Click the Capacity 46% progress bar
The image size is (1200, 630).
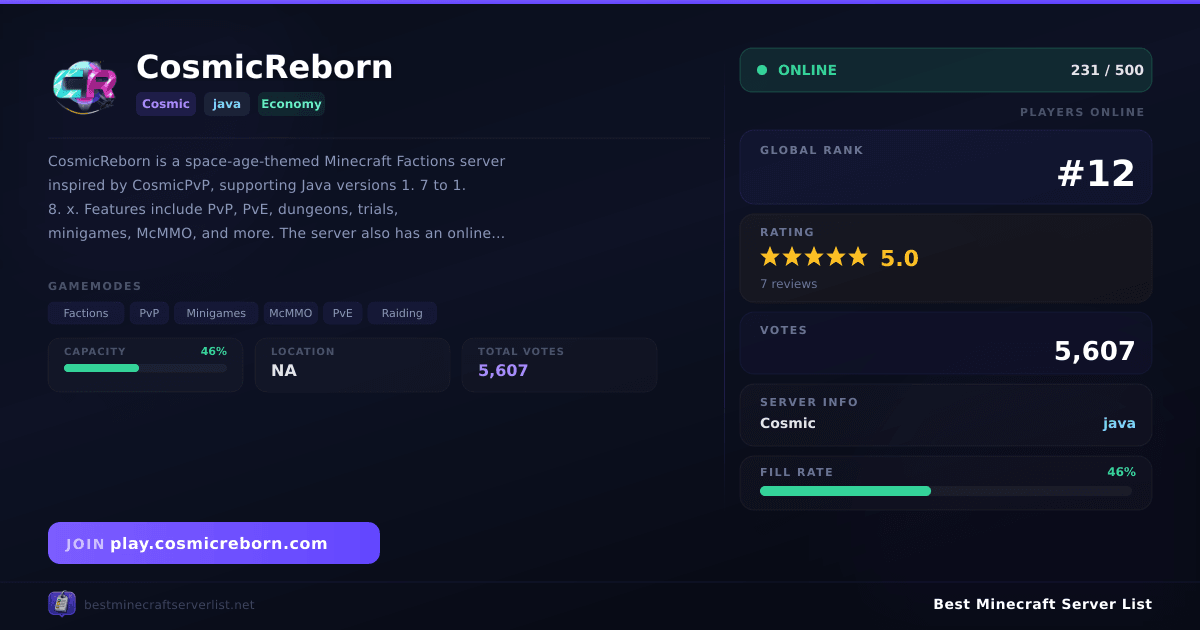coord(145,368)
